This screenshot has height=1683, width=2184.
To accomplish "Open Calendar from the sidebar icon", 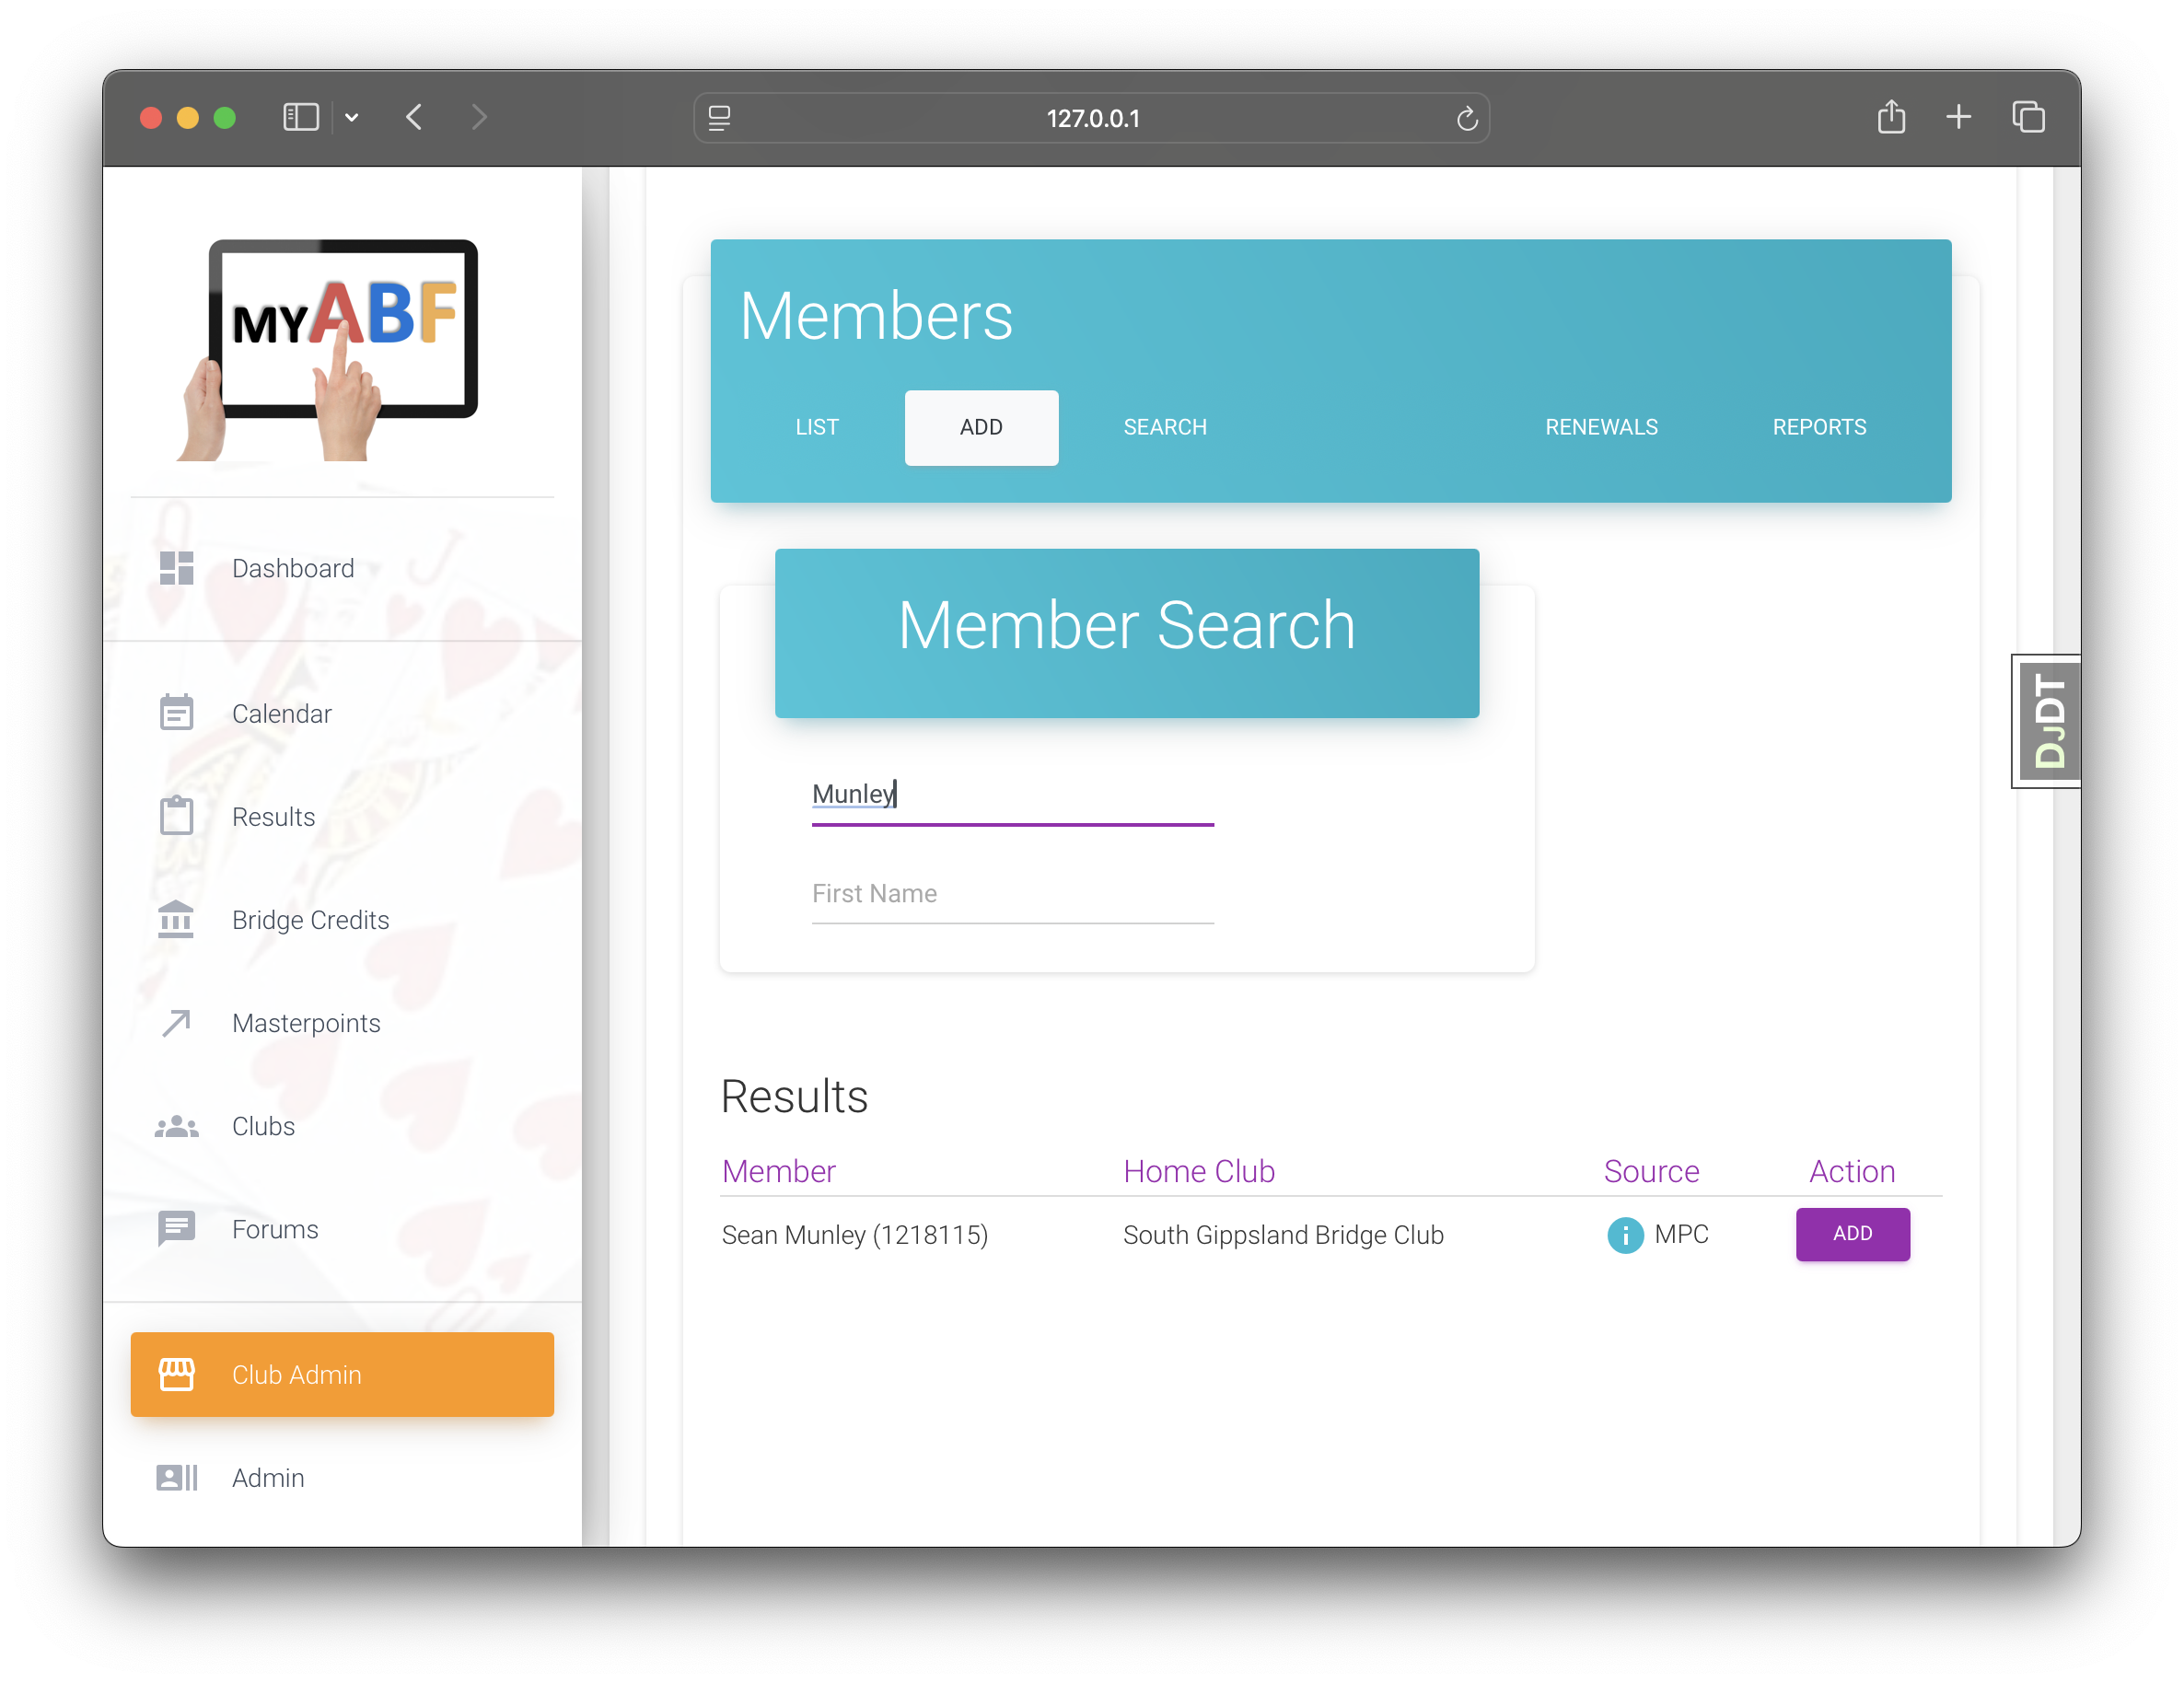I will point(176,713).
